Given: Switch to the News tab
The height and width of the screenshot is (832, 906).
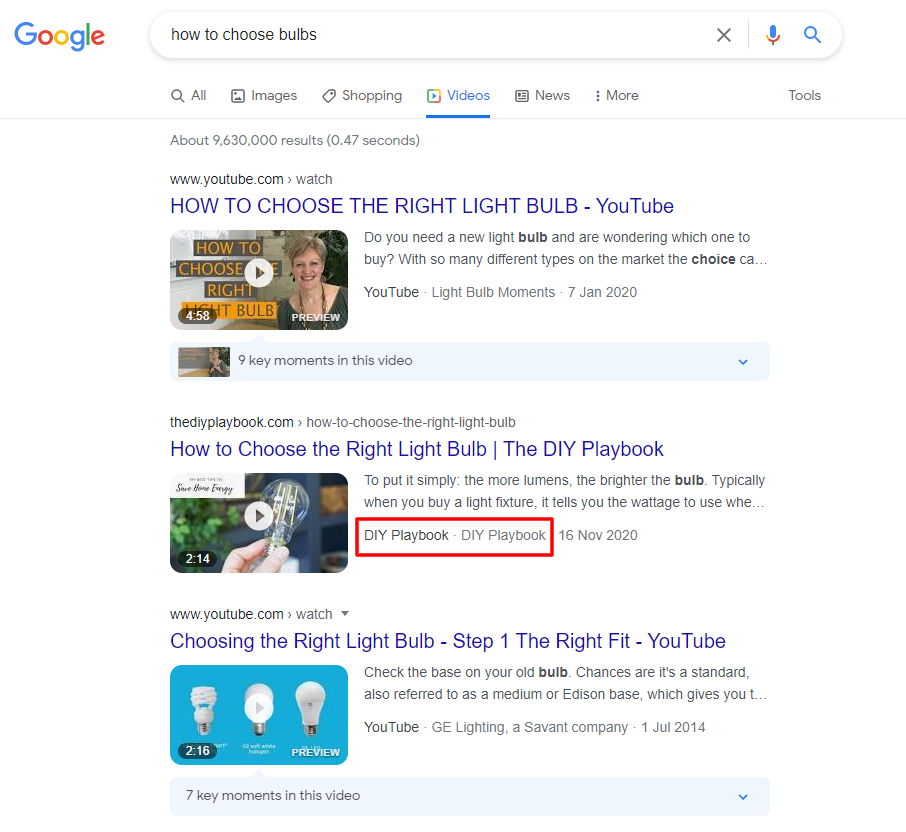Looking at the screenshot, I should pos(542,95).
